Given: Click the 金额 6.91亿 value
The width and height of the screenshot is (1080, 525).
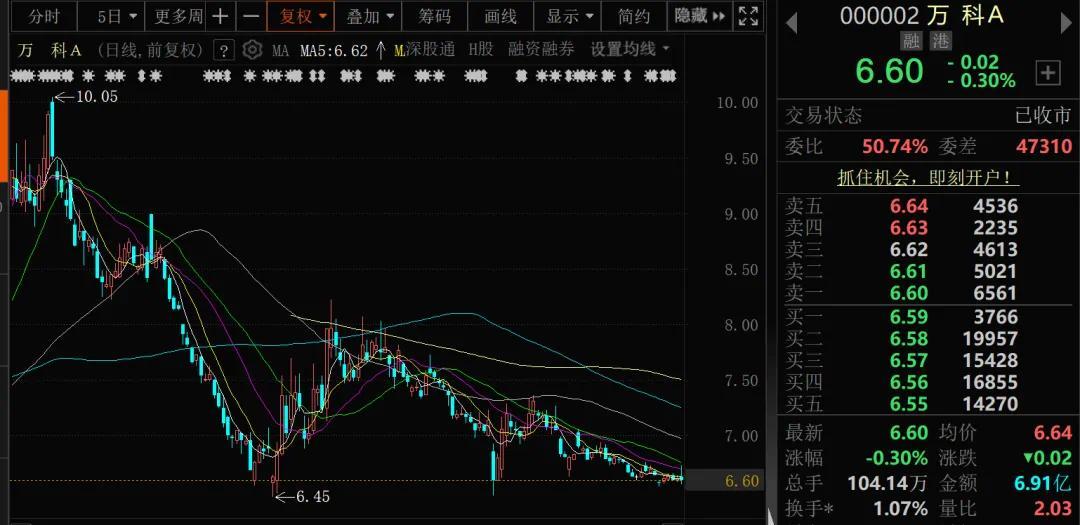Looking at the screenshot, I should tap(1043, 483).
